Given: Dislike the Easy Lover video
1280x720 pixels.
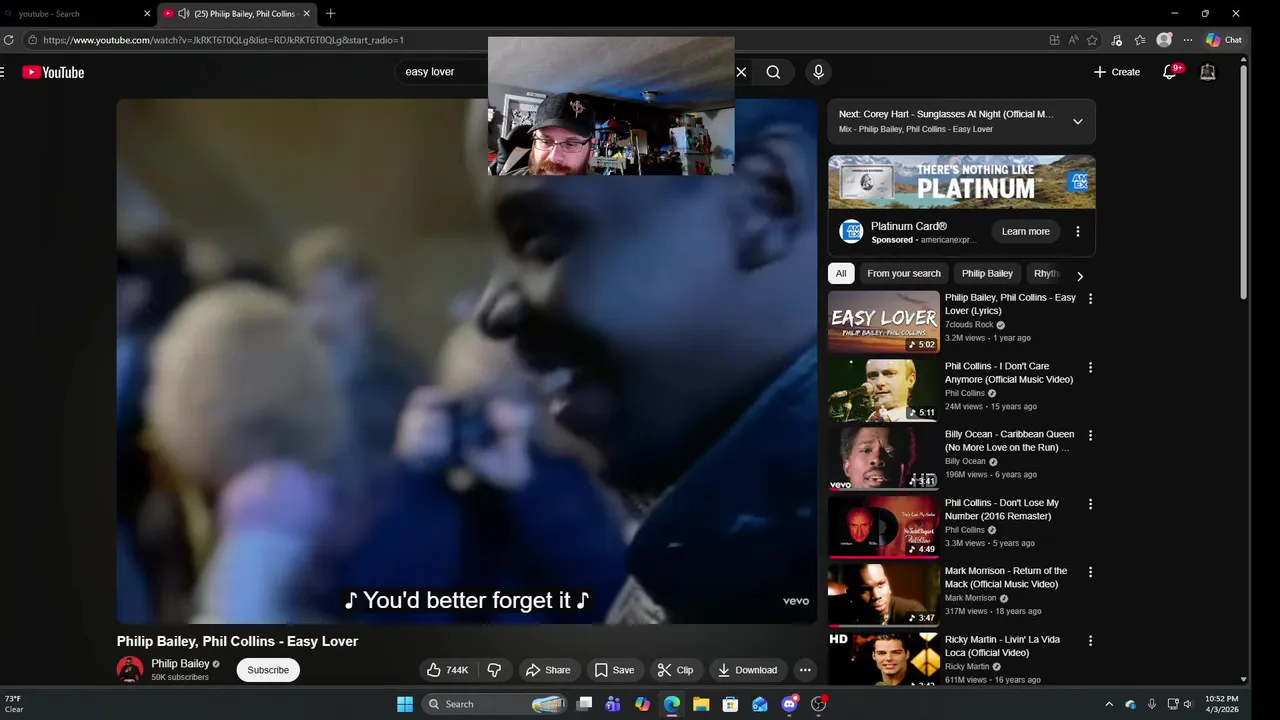Looking at the screenshot, I should [x=494, y=670].
